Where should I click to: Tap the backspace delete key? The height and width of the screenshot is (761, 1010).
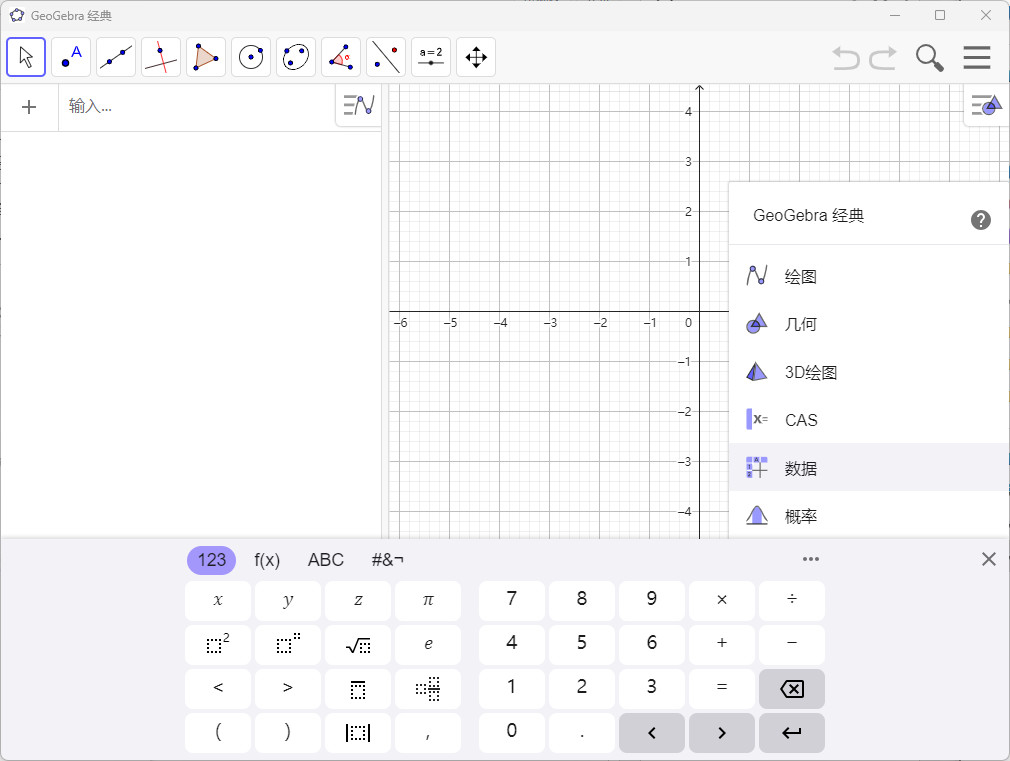(x=792, y=688)
